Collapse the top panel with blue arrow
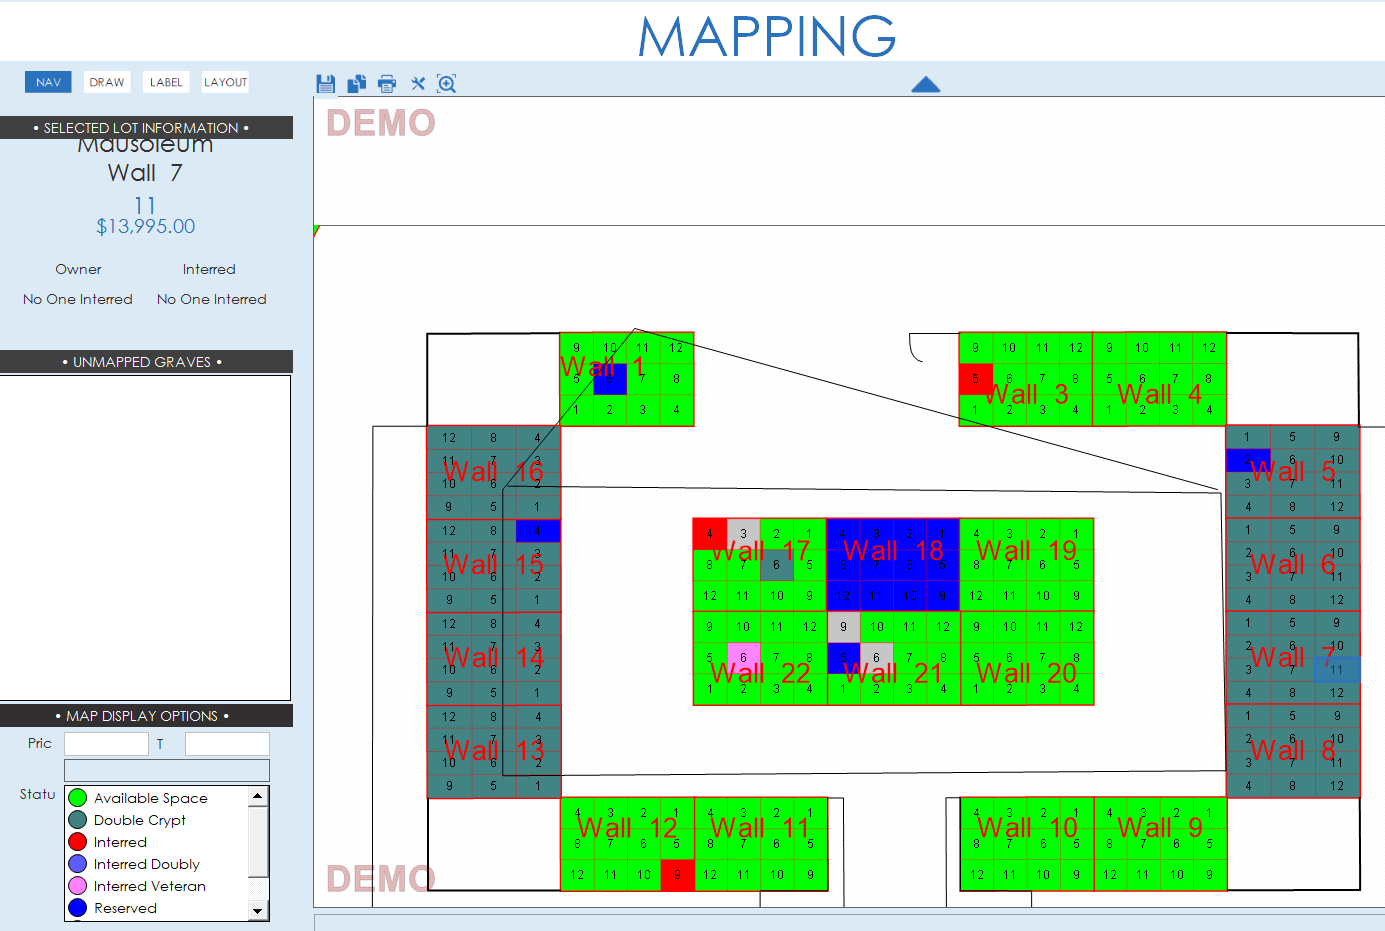This screenshot has width=1385, height=931. coord(926,85)
